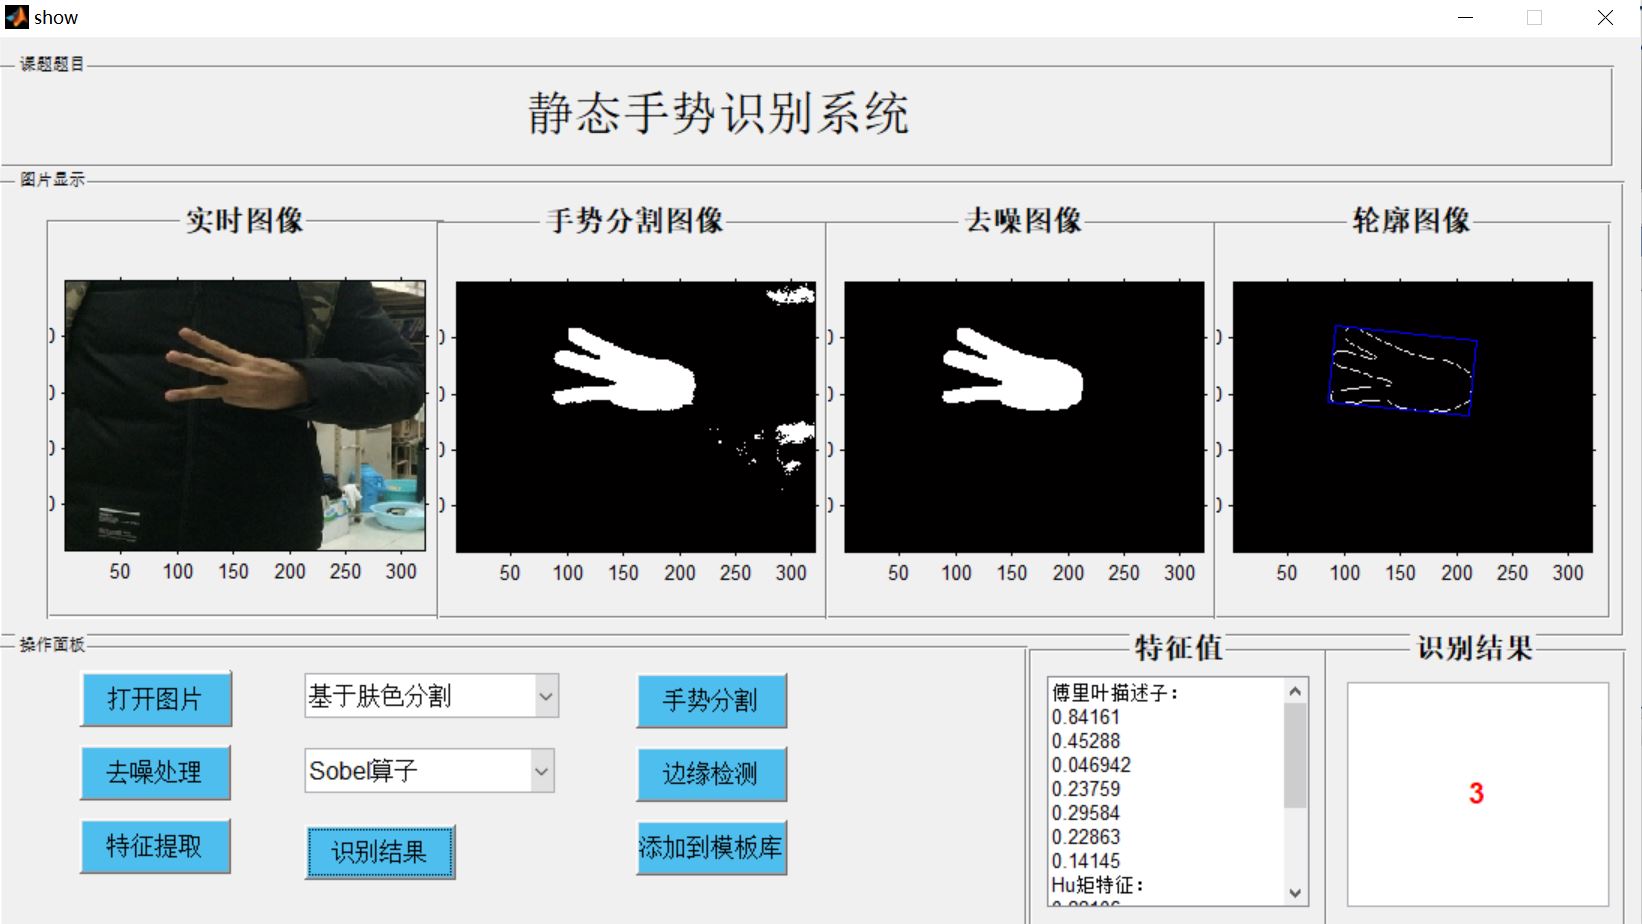Select the 0.14145 feature value
This screenshot has width=1642, height=924.
click(x=1086, y=861)
